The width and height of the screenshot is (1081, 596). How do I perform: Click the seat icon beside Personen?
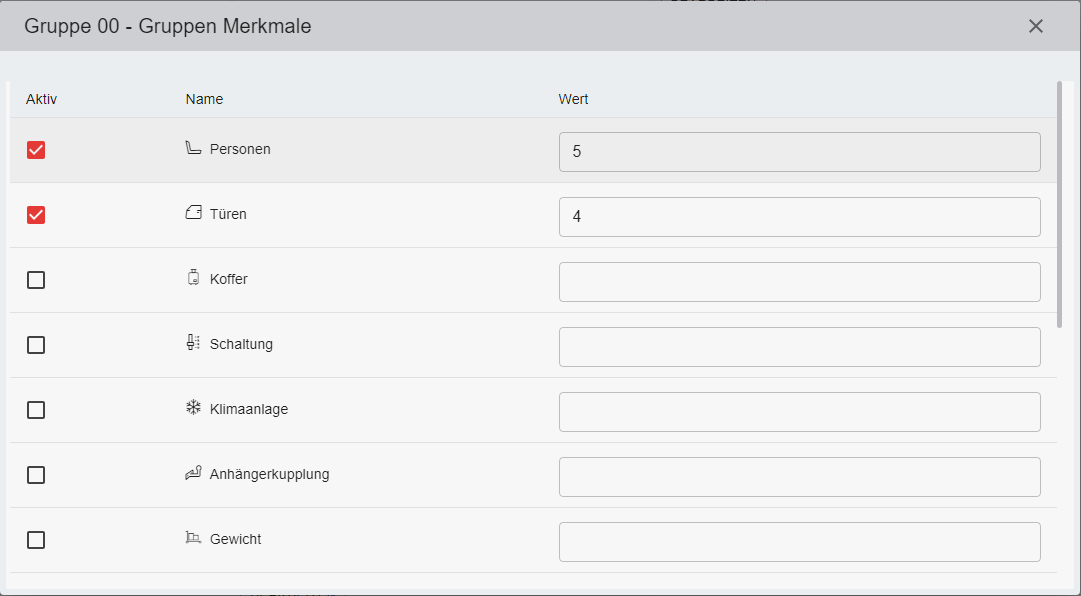193,148
